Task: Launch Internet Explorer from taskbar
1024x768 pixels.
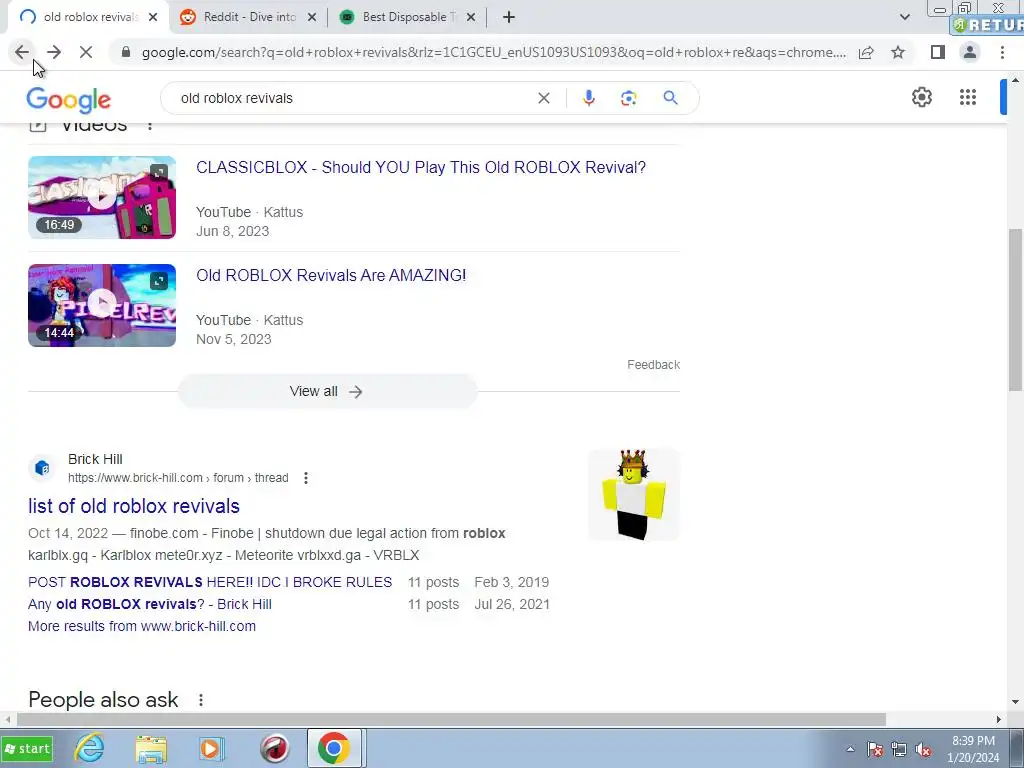Action: click(x=89, y=748)
